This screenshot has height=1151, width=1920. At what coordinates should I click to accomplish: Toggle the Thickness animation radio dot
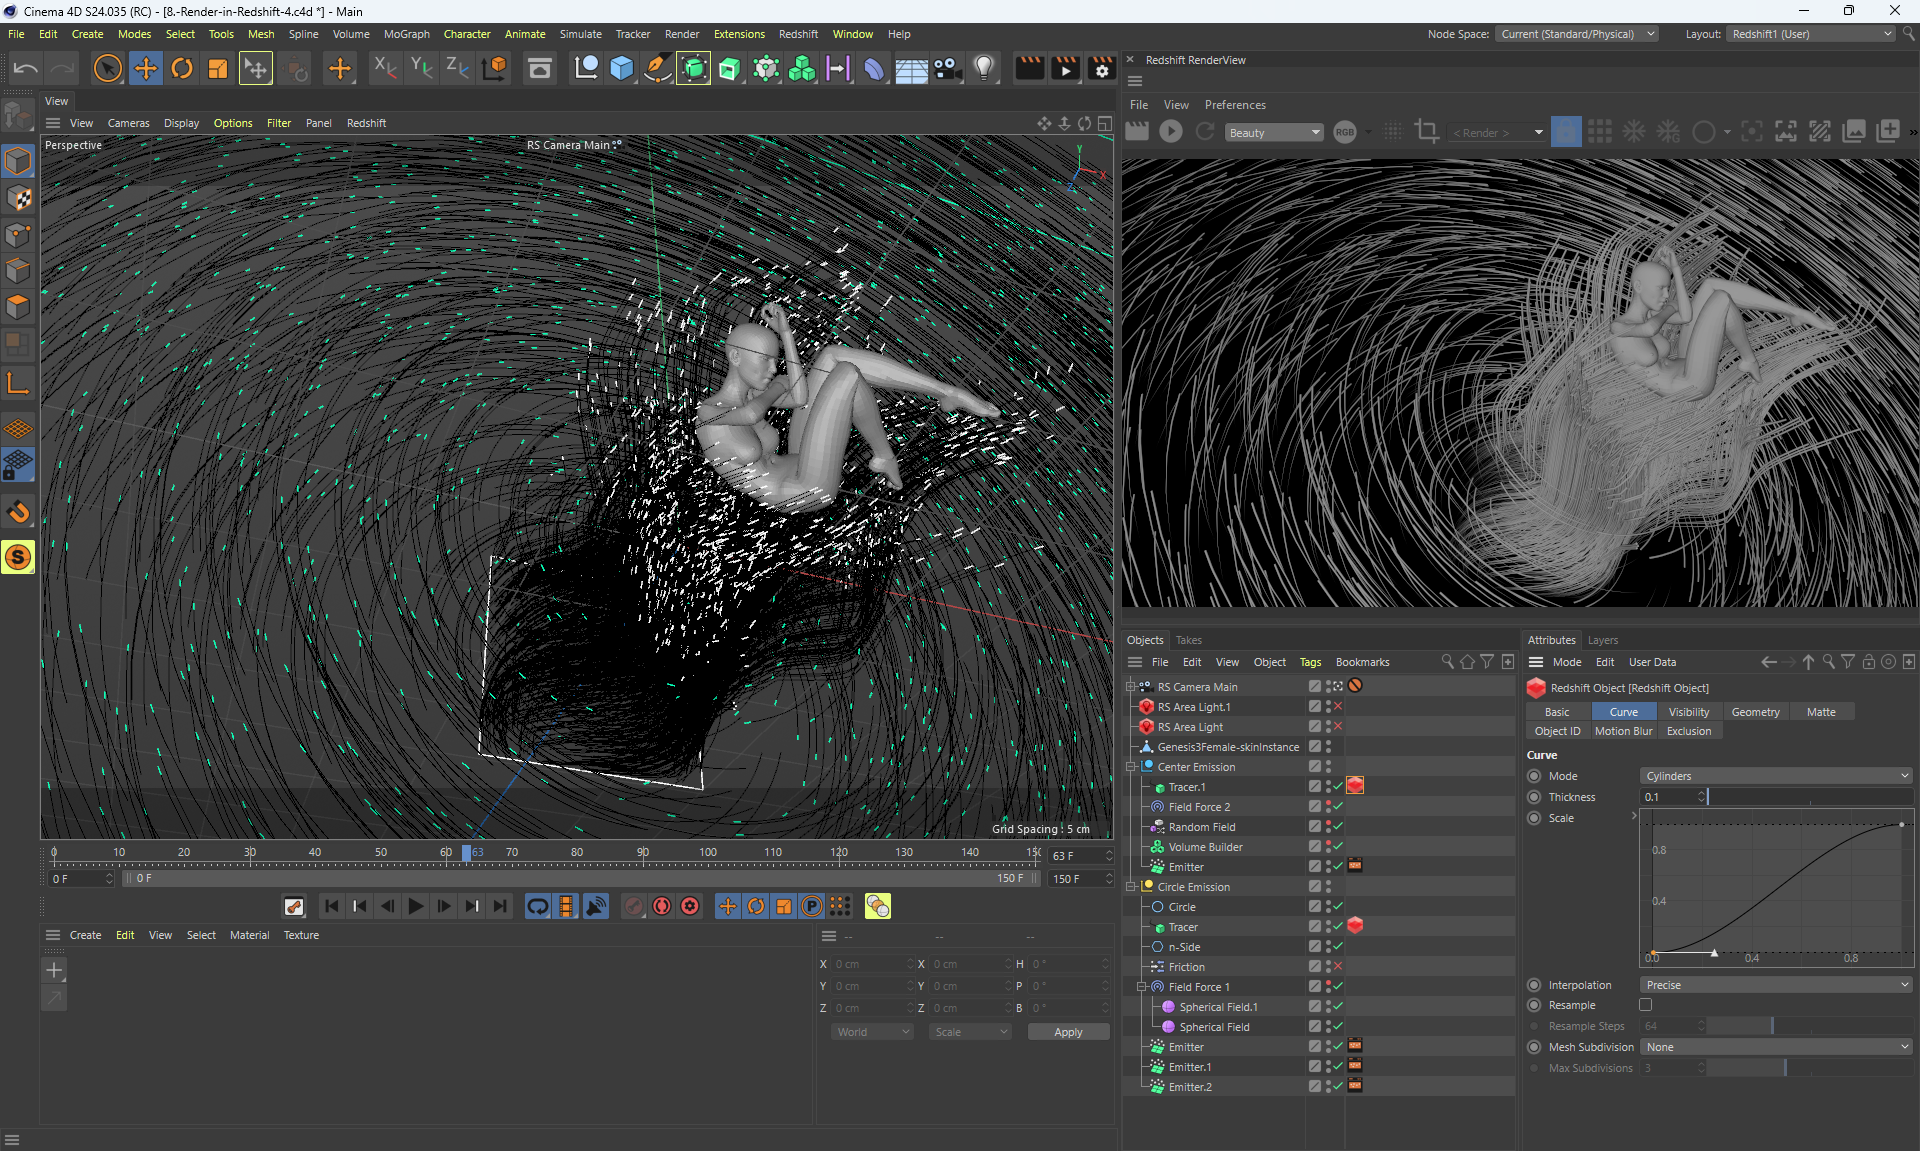[x=1534, y=797]
